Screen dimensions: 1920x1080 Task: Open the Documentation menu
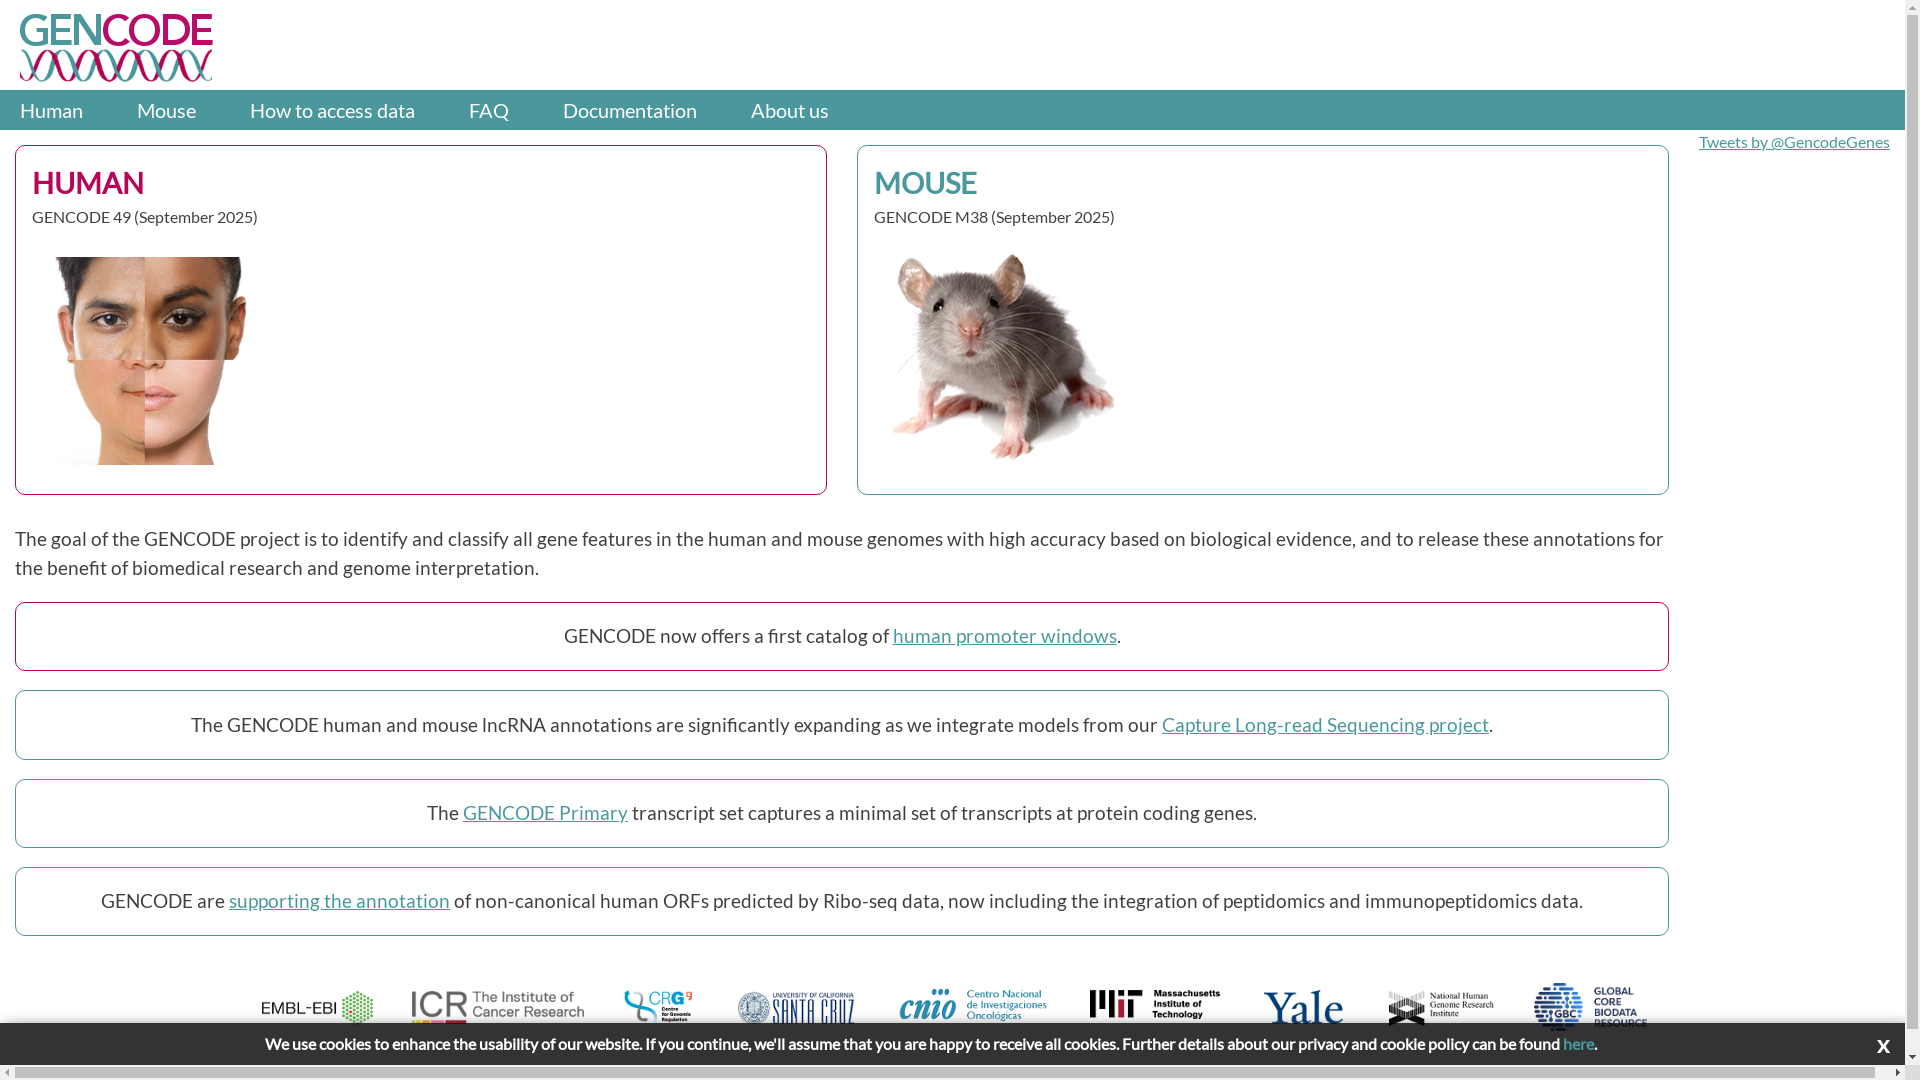point(629,110)
